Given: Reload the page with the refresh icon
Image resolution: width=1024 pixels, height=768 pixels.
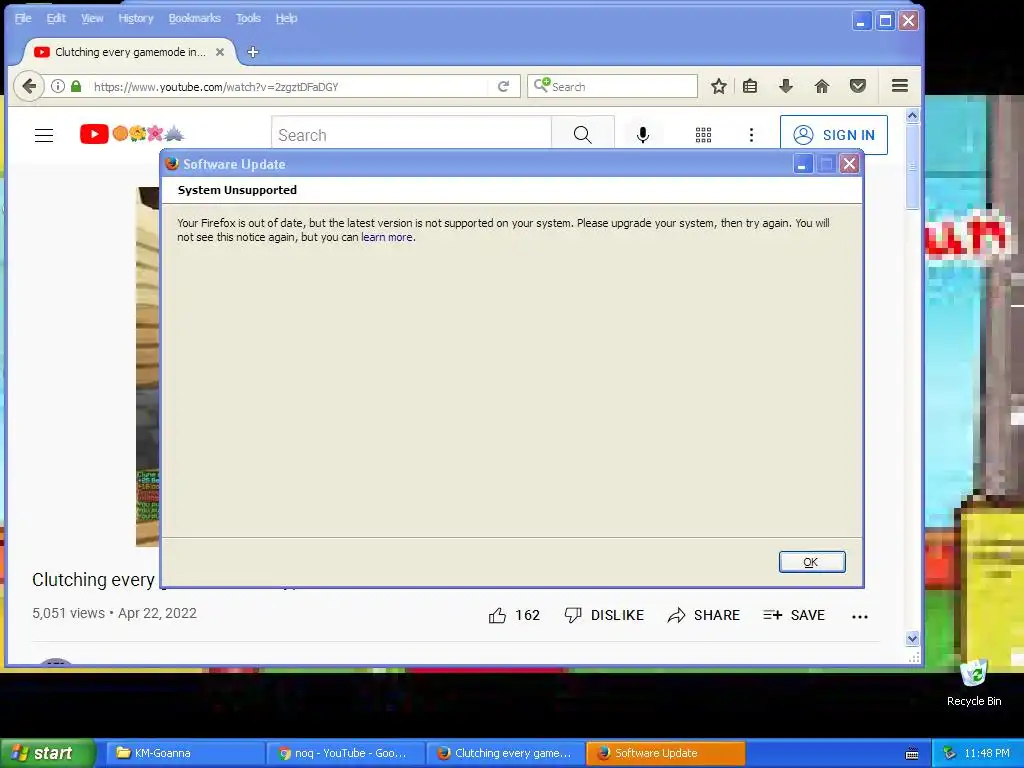Looking at the screenshot, I should (x=504, y=86).
